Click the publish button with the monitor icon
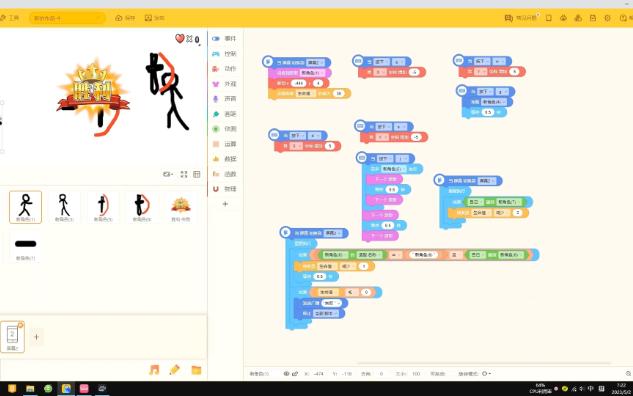The width and height of the screenshot is (633, 396). pyautogui.click(x=155, y=18)
